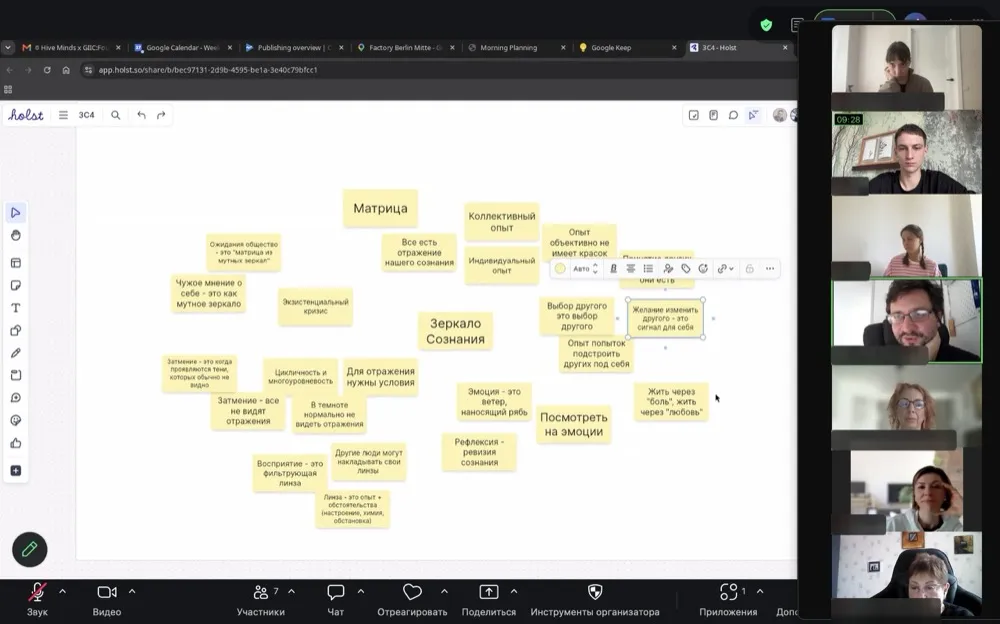Toggle collaborator cursors visibility

point(753,115)
